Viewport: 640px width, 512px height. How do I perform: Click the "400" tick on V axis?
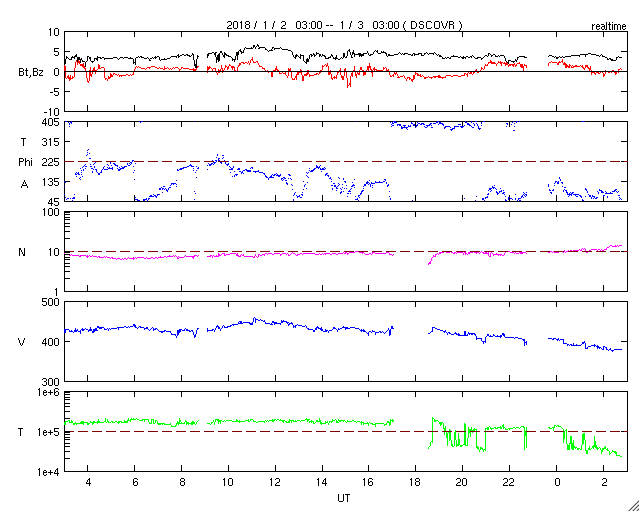coord(51,342)
